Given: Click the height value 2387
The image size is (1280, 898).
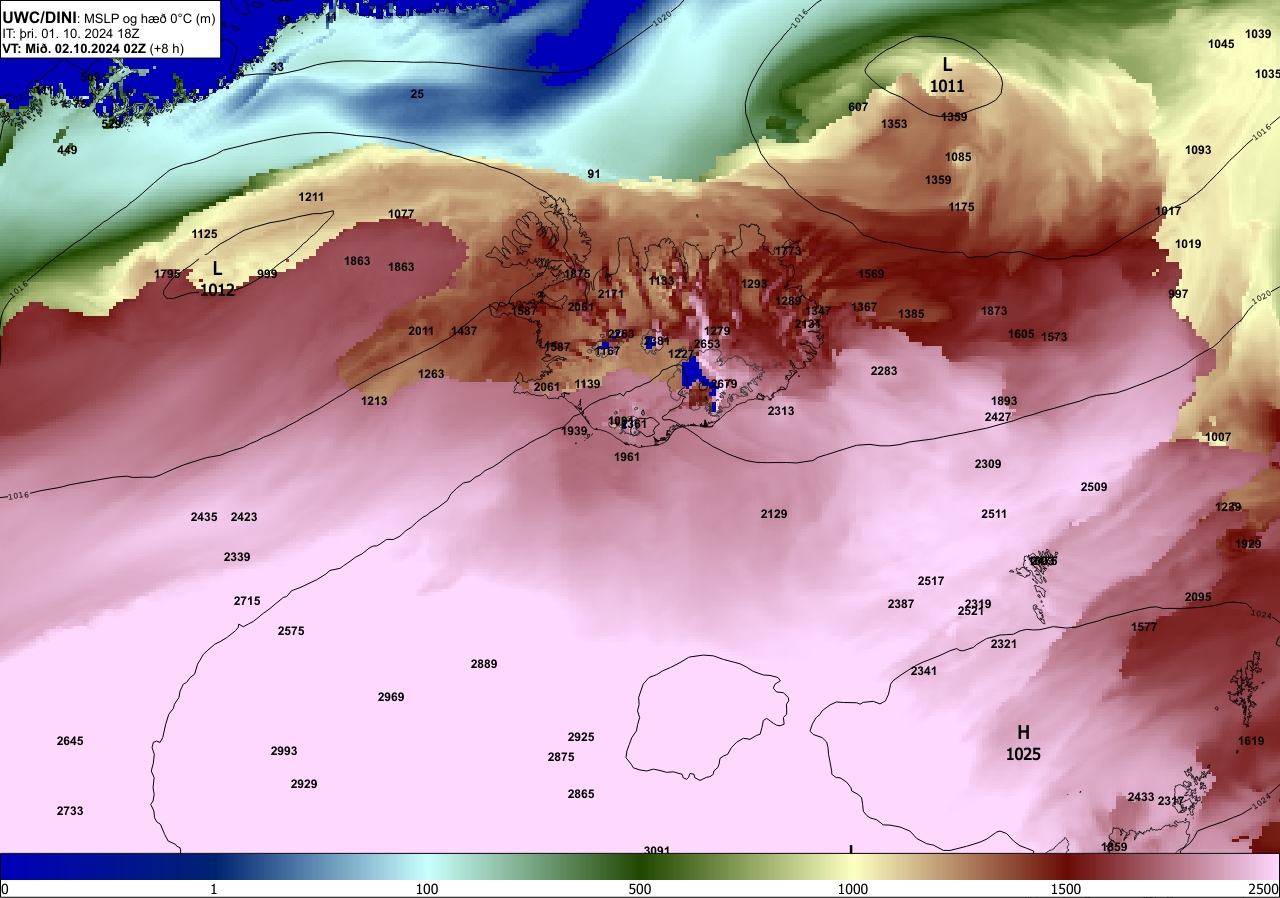Looking at the screenshot, I should pos(901,604).
